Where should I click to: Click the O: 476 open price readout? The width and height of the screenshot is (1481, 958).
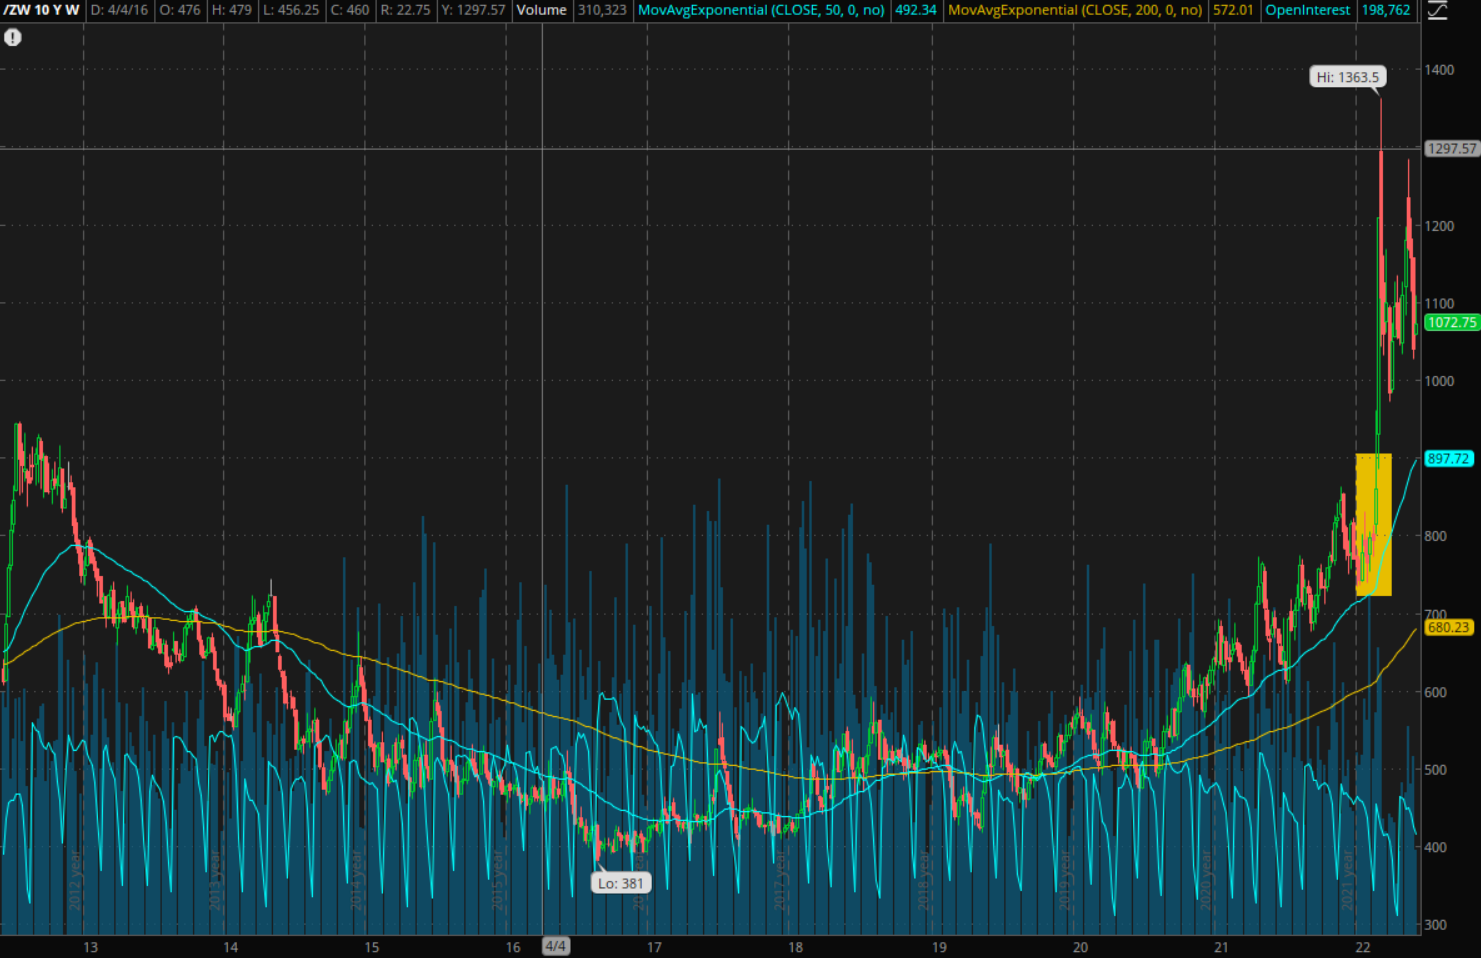tap(181, 11)
